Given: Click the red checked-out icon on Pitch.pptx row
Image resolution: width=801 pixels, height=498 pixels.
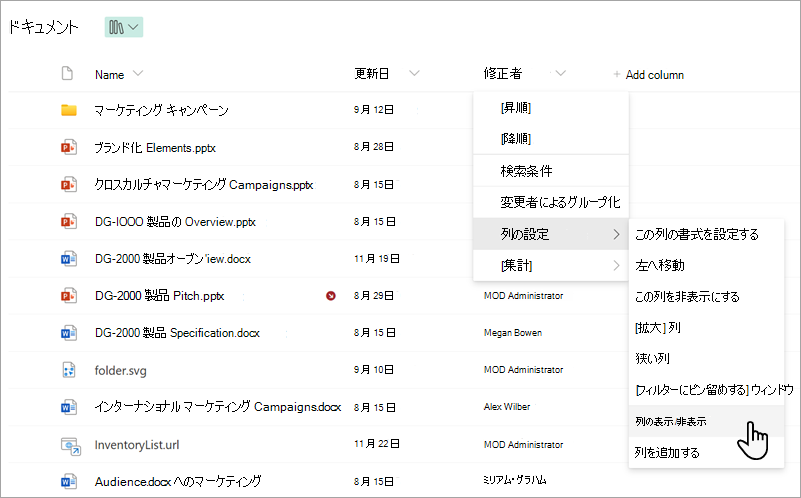Looking at the screenshot, I should (331, 296).
